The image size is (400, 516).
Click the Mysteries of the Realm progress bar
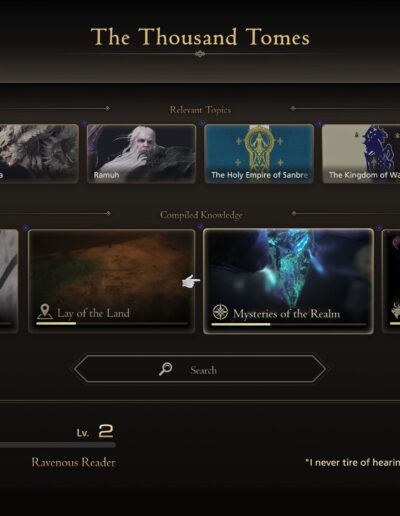(x=289, y=324)
